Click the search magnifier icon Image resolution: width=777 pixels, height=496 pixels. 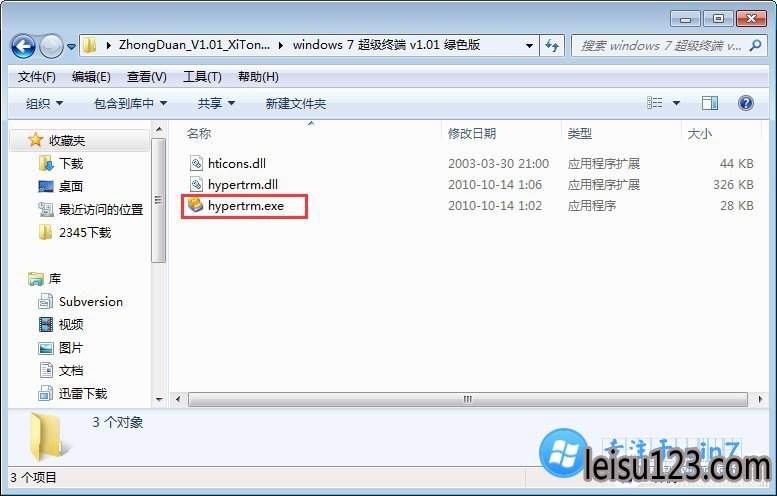(x=755, y=46)
